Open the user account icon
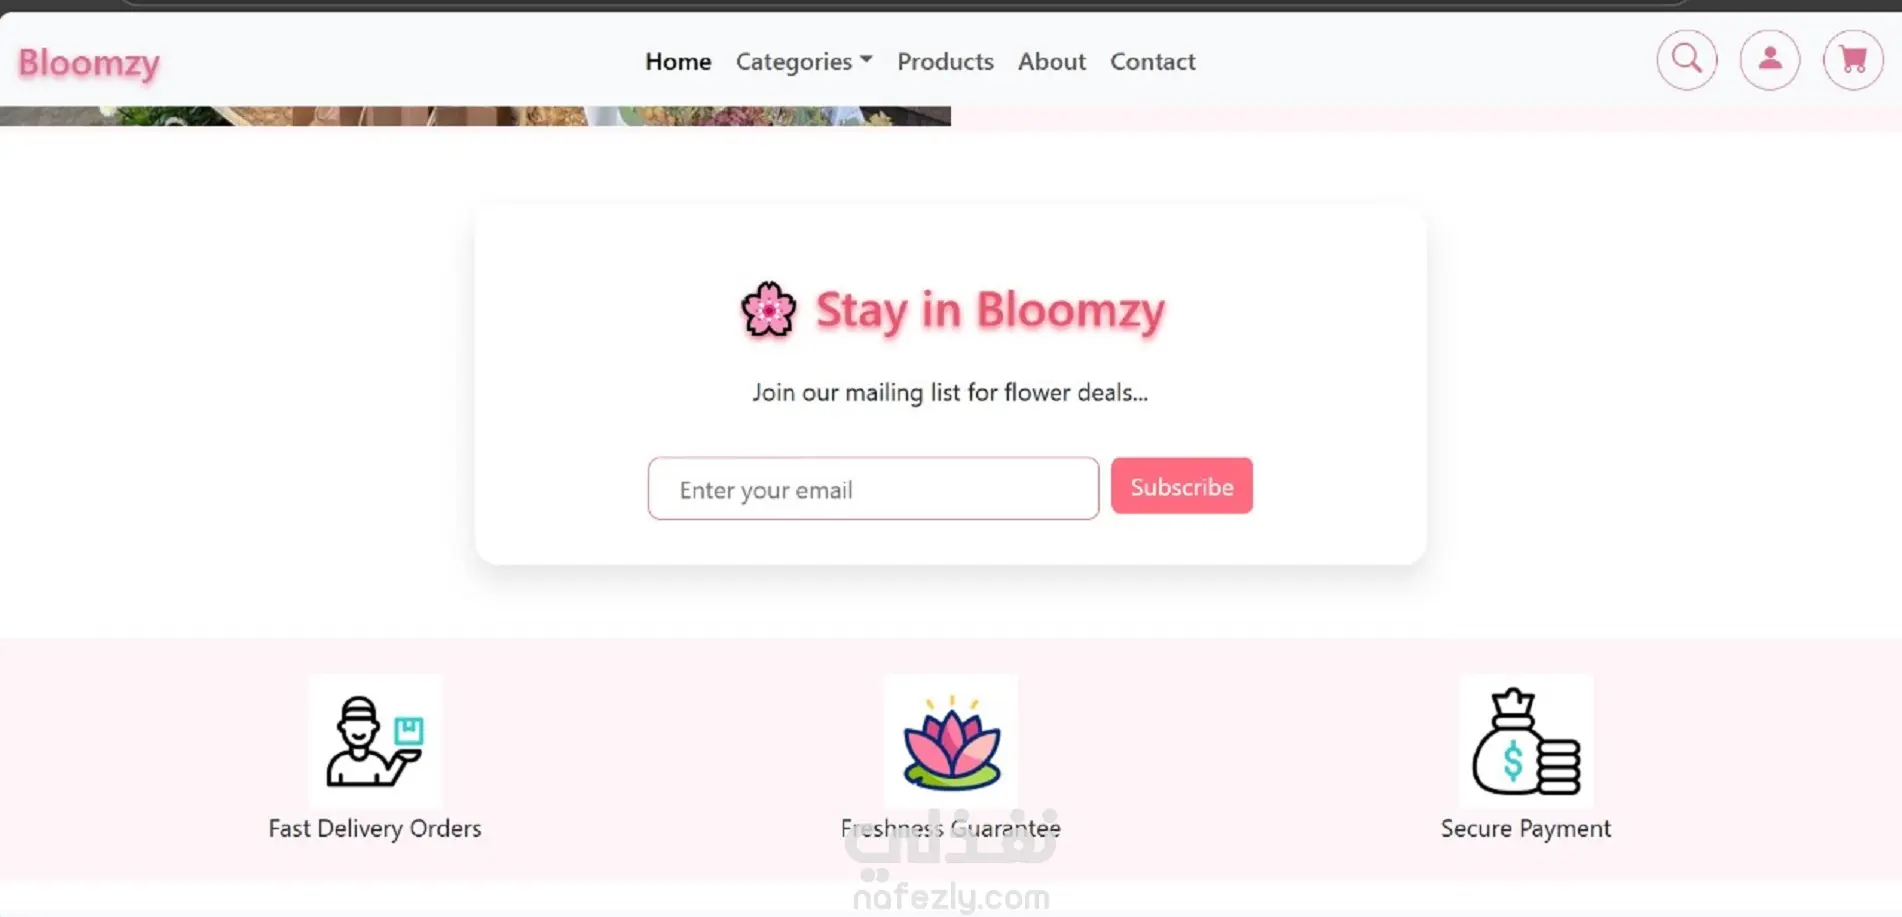This screenshot has height=917, width=1902. point(1770,60)
